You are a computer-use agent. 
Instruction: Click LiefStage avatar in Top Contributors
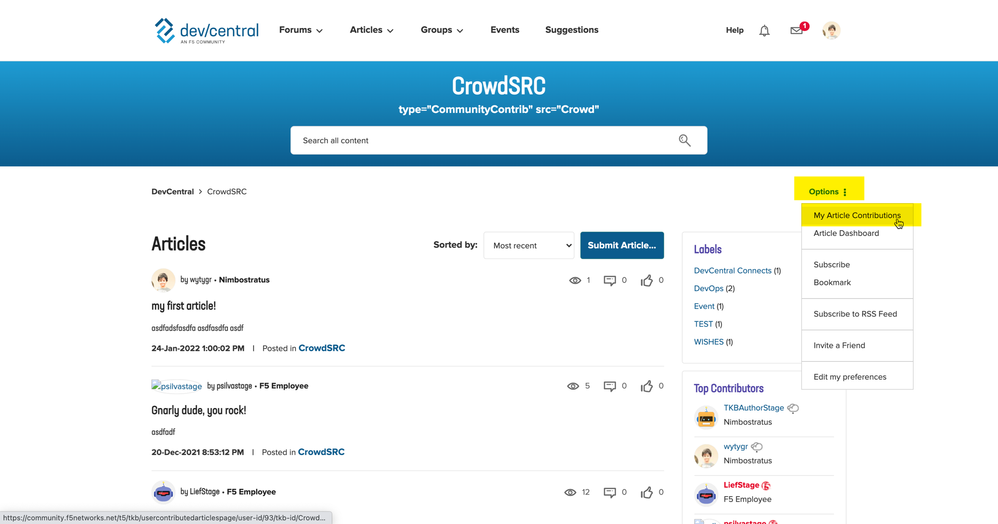pyautogui.click(x=706, y=494)
